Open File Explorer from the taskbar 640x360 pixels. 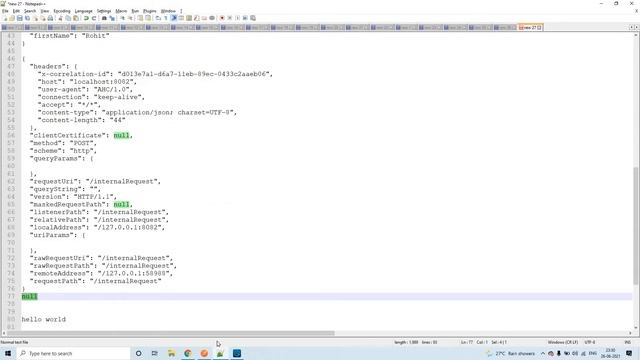click(171, 353)
